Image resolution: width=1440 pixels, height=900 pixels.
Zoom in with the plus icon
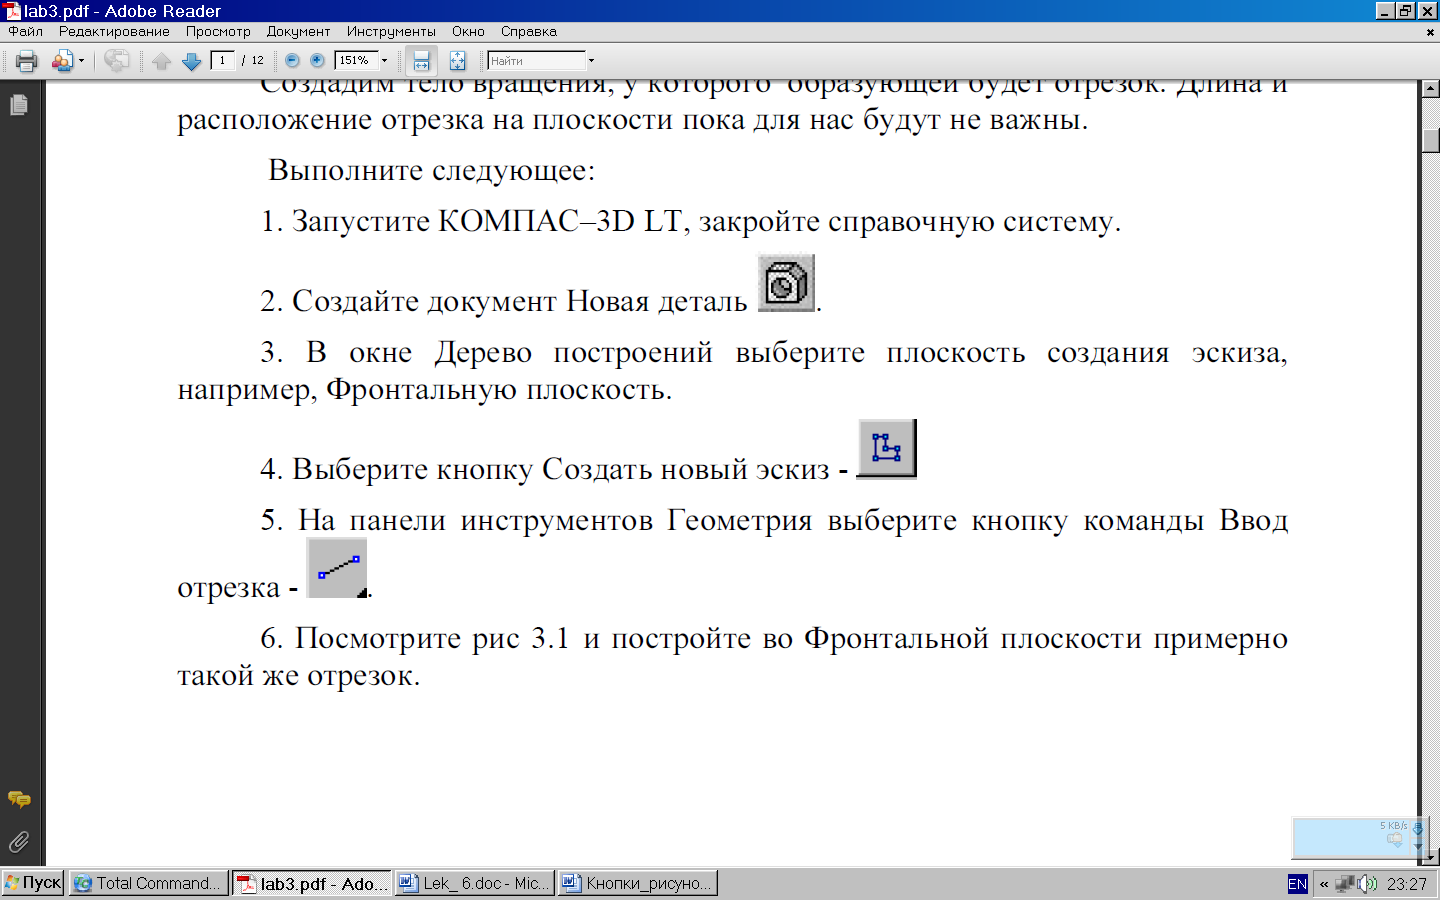tap(317, 60)
